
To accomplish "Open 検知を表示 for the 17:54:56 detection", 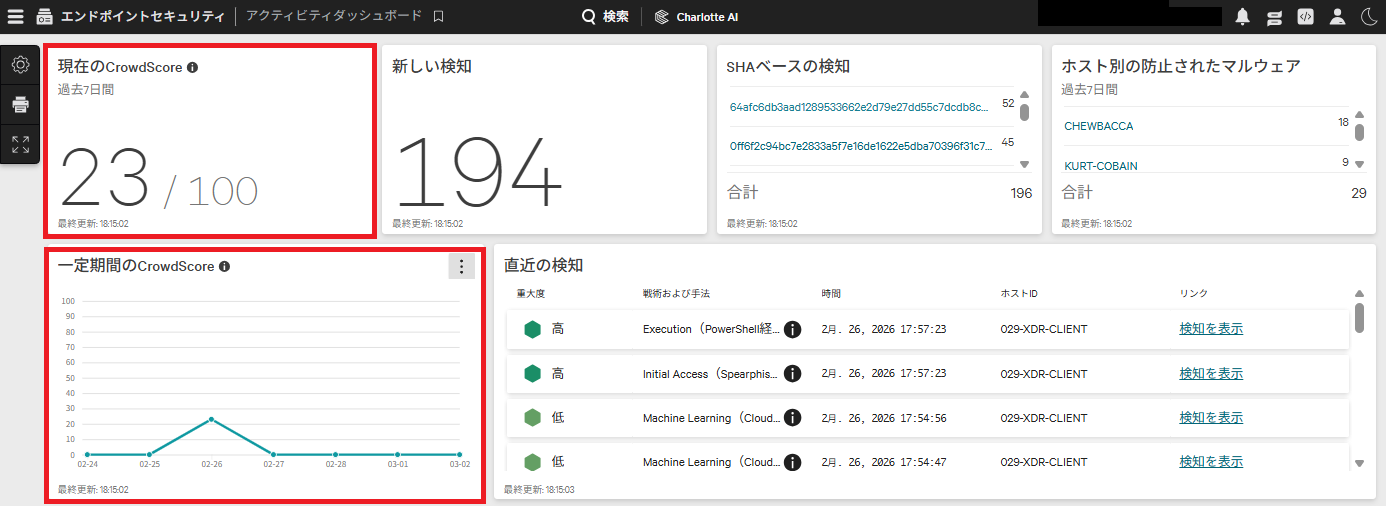I will click(x=1211, y=418).
